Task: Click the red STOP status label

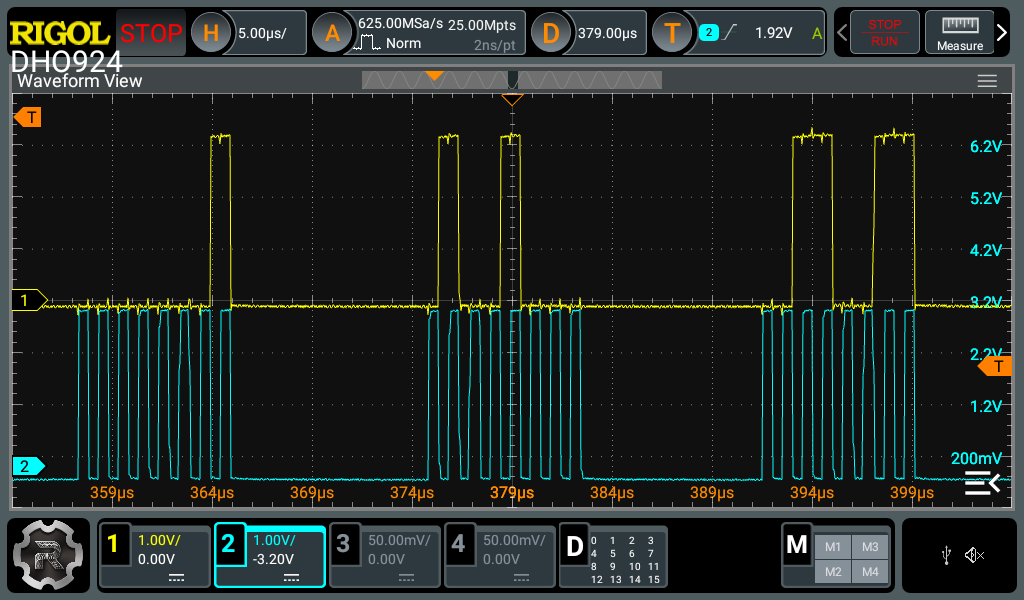Action: (151, 33)
